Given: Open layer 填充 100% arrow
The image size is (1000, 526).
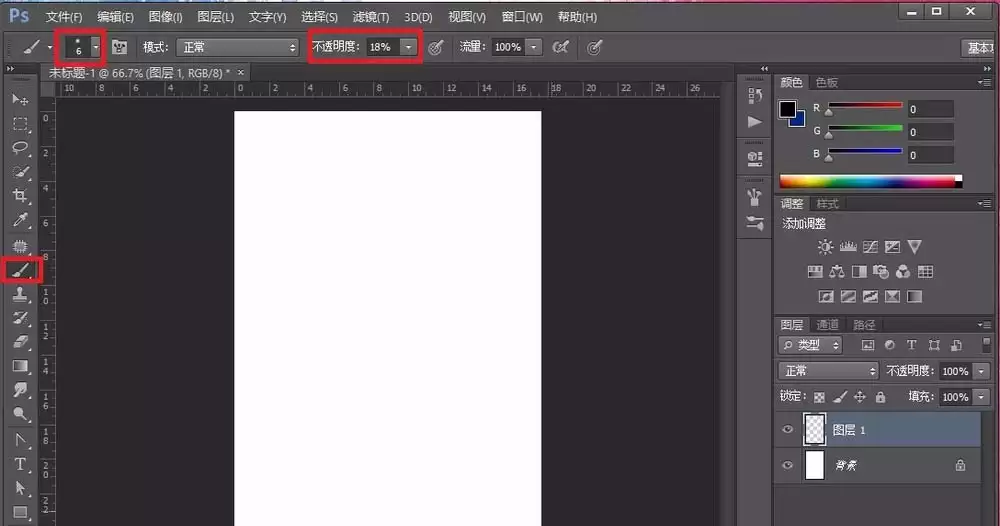Looking at the screenshot, I should coord(981,397).
